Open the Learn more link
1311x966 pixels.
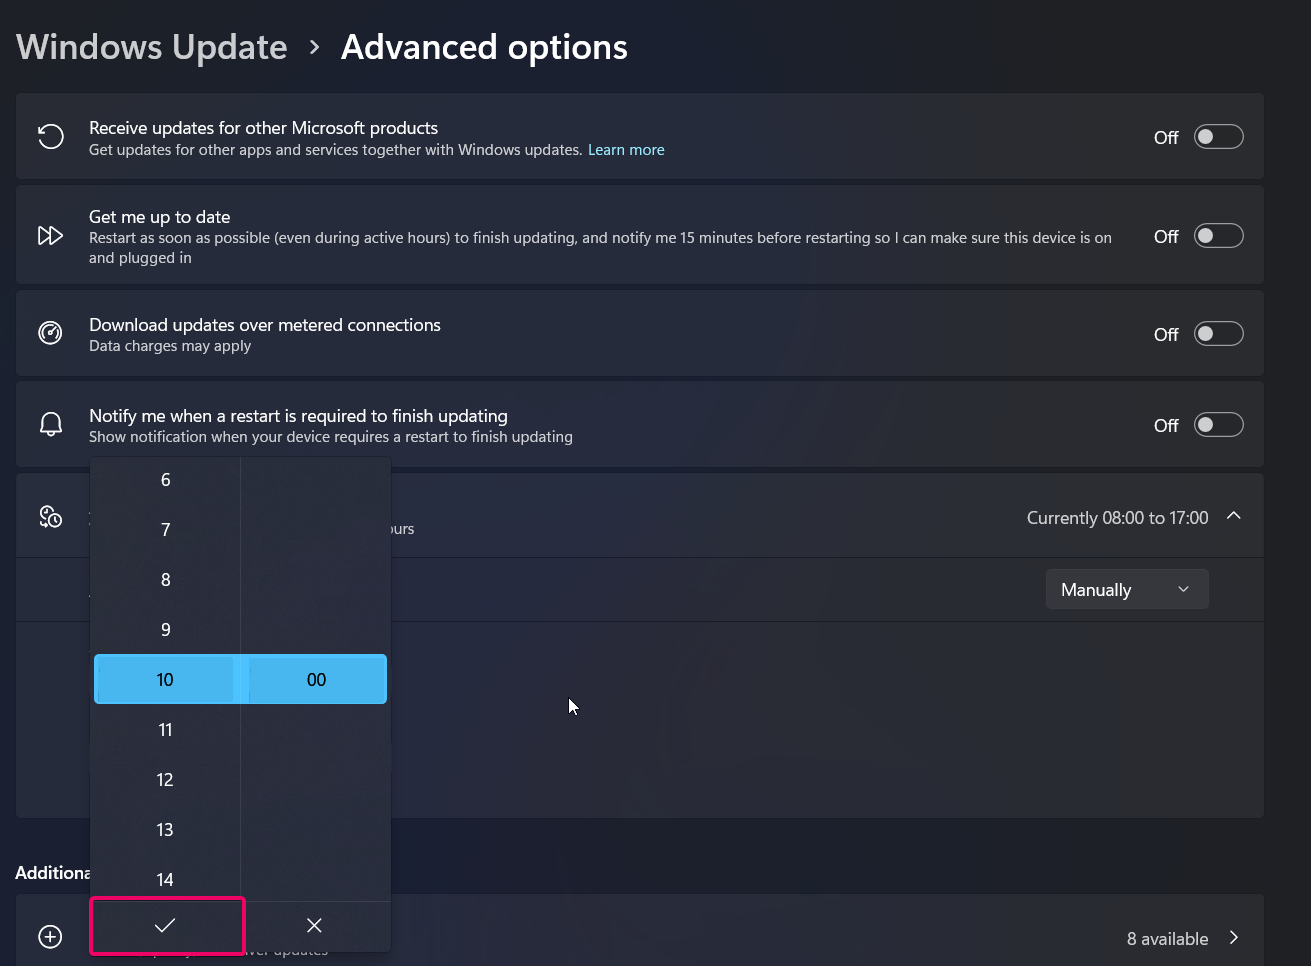(626, 150)
